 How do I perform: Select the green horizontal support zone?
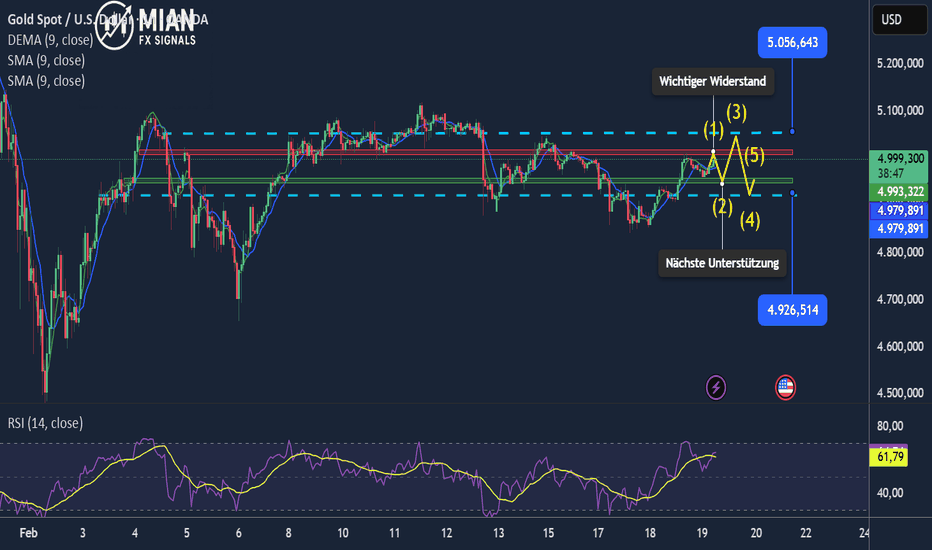(458, 180)
